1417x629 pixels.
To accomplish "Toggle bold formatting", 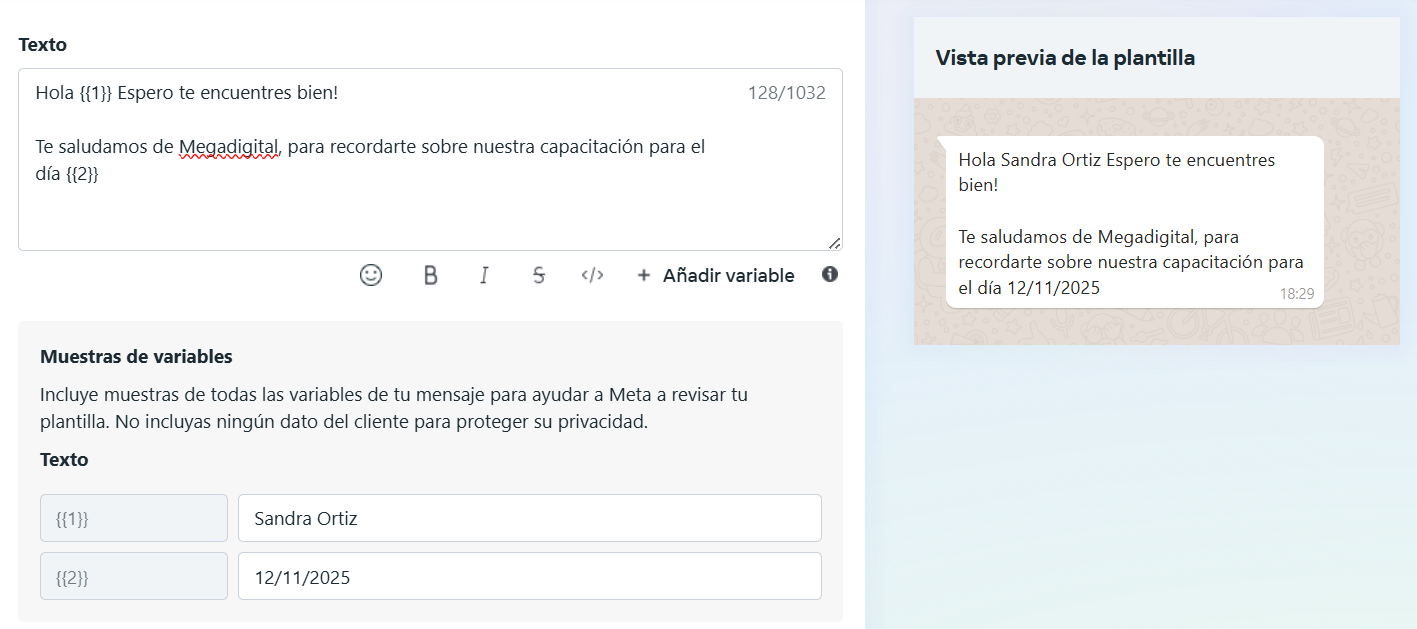I will pyautogui.click(x=430, y=275).
